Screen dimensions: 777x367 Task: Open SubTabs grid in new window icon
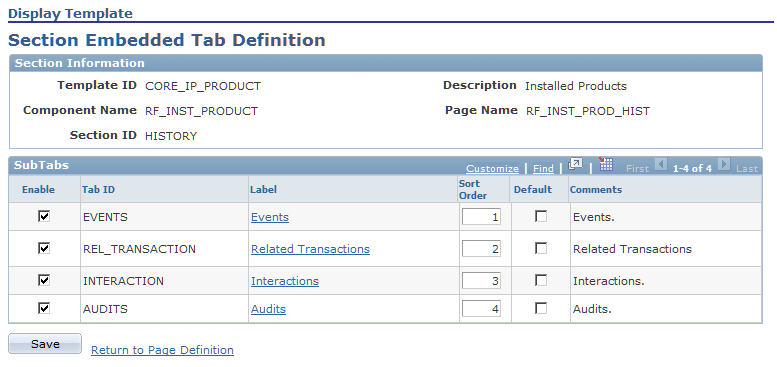coord(575,164)
